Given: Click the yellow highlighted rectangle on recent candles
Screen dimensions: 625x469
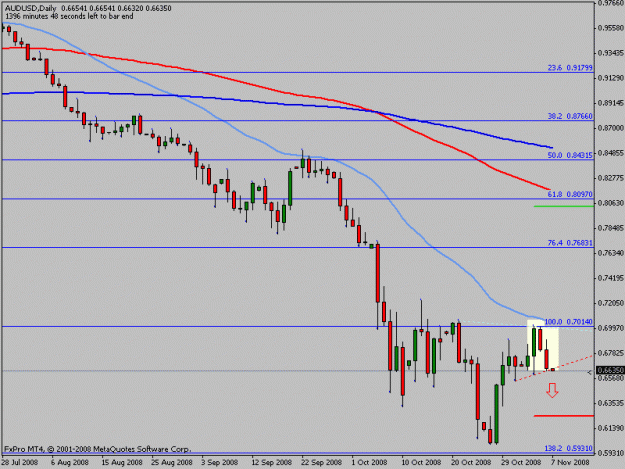Looking at the screenshot, I should pos(543,345).
